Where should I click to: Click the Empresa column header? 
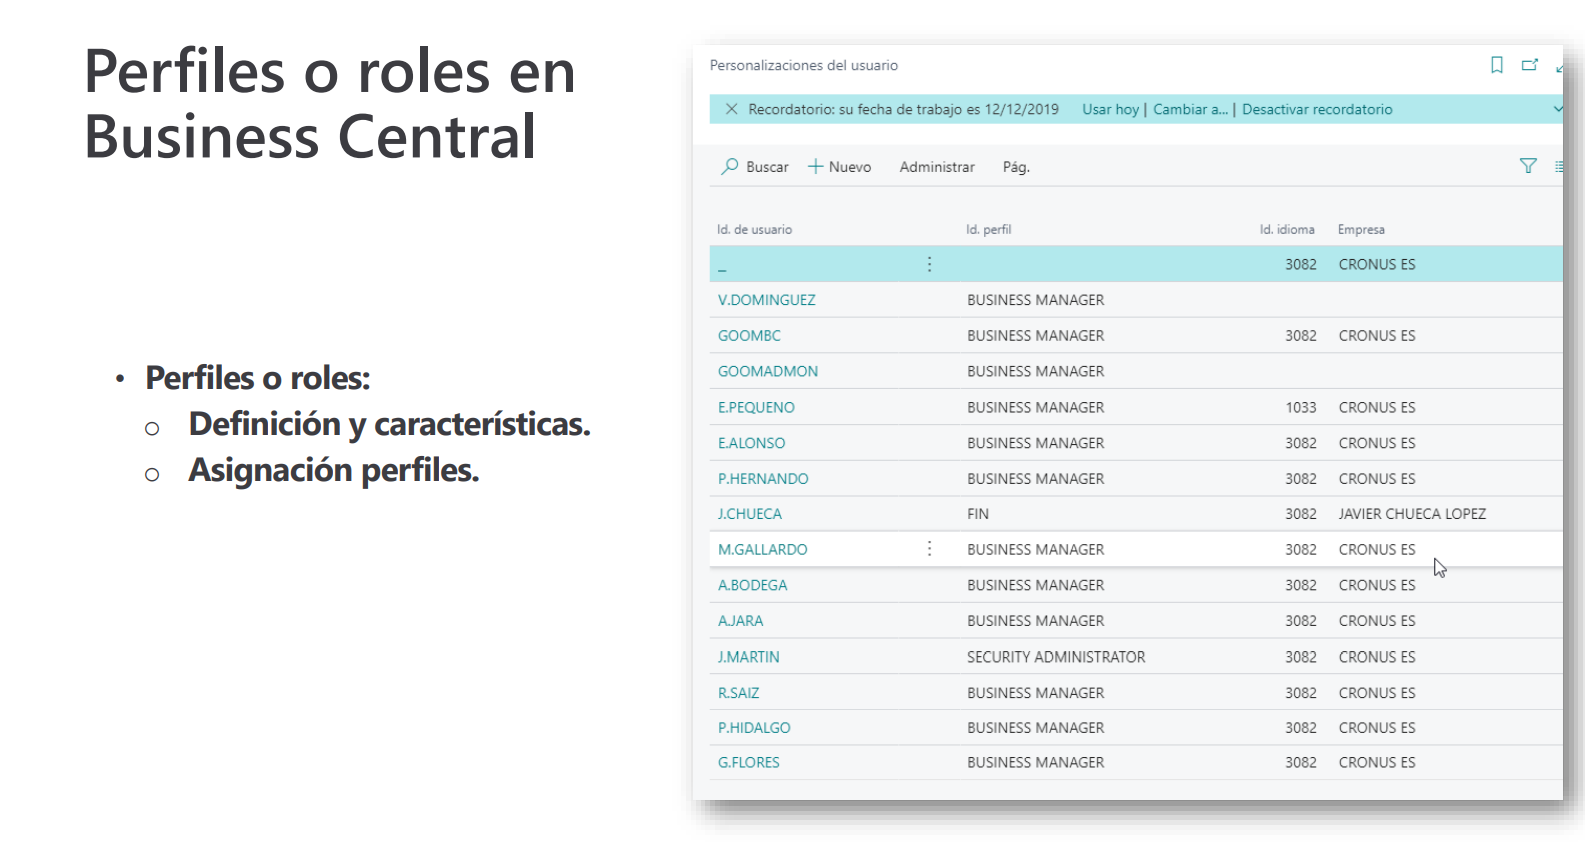1361,229
